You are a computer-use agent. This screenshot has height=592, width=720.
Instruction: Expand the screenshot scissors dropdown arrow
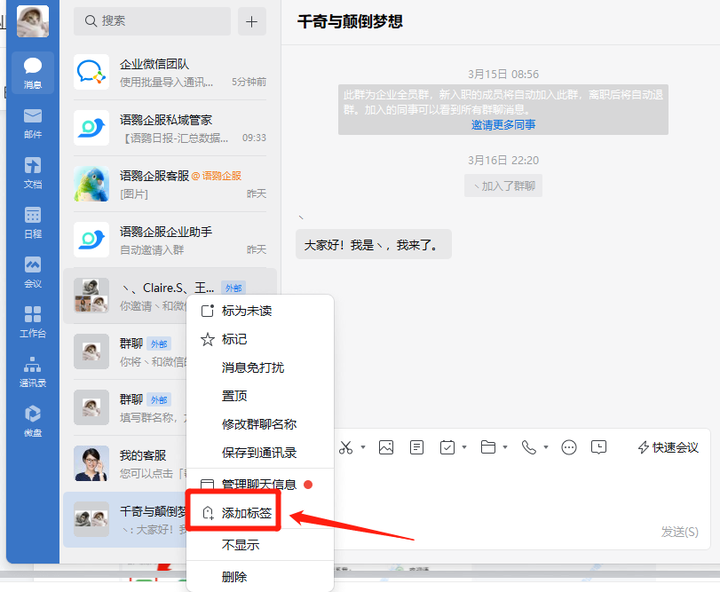(x=363, y=447)
